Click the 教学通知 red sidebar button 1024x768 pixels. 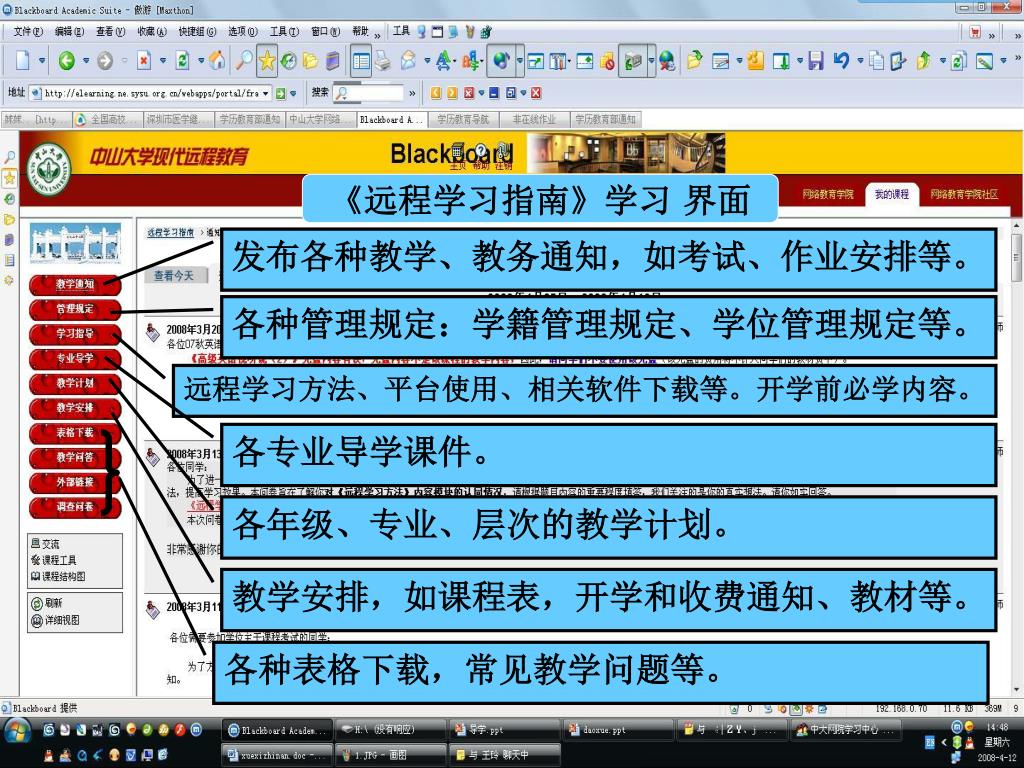point(75,284)
